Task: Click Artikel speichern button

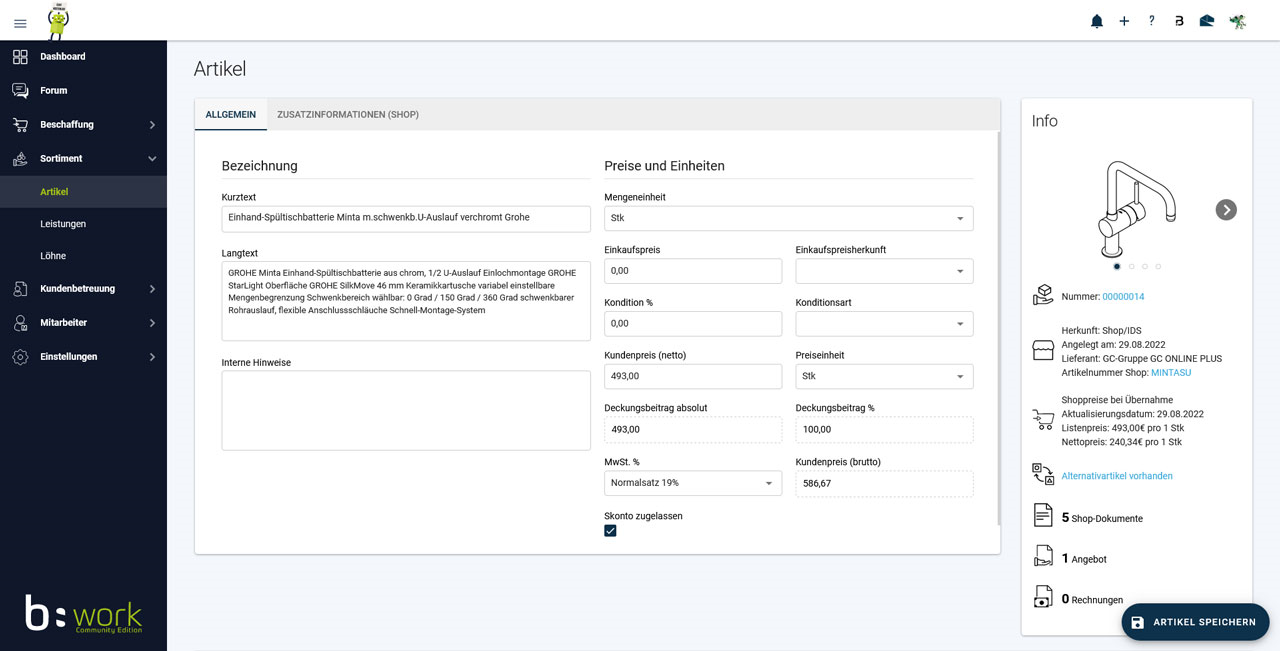Action: (1195, 622)
